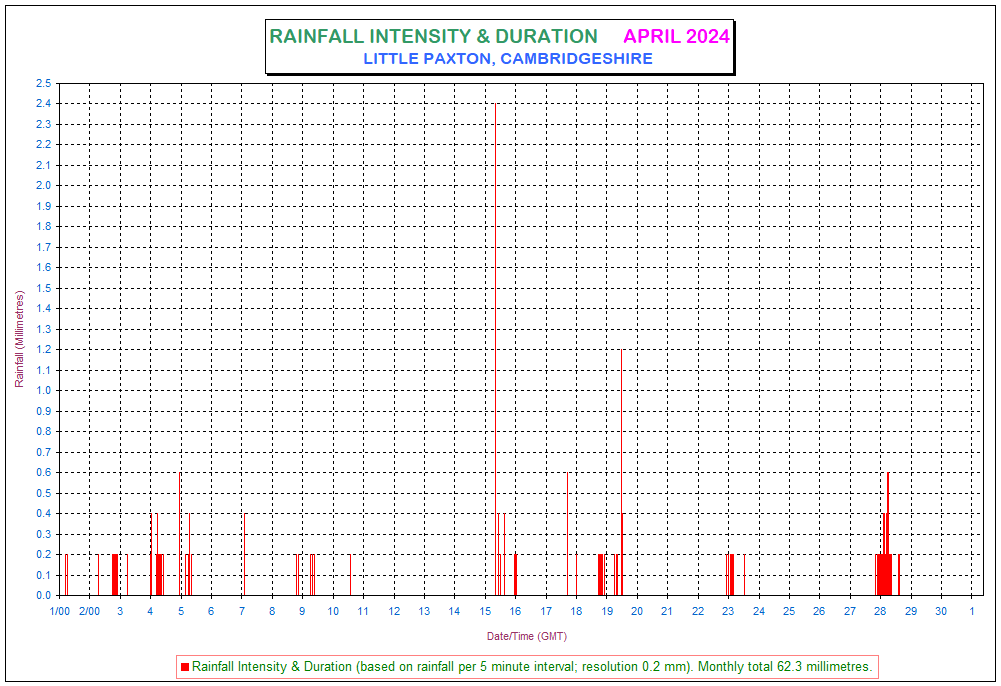Viewport: 1001px width, 686px height.
Task: Click the 2.4 mm rainfall spike on day 15
Action: tap(495, 349)
